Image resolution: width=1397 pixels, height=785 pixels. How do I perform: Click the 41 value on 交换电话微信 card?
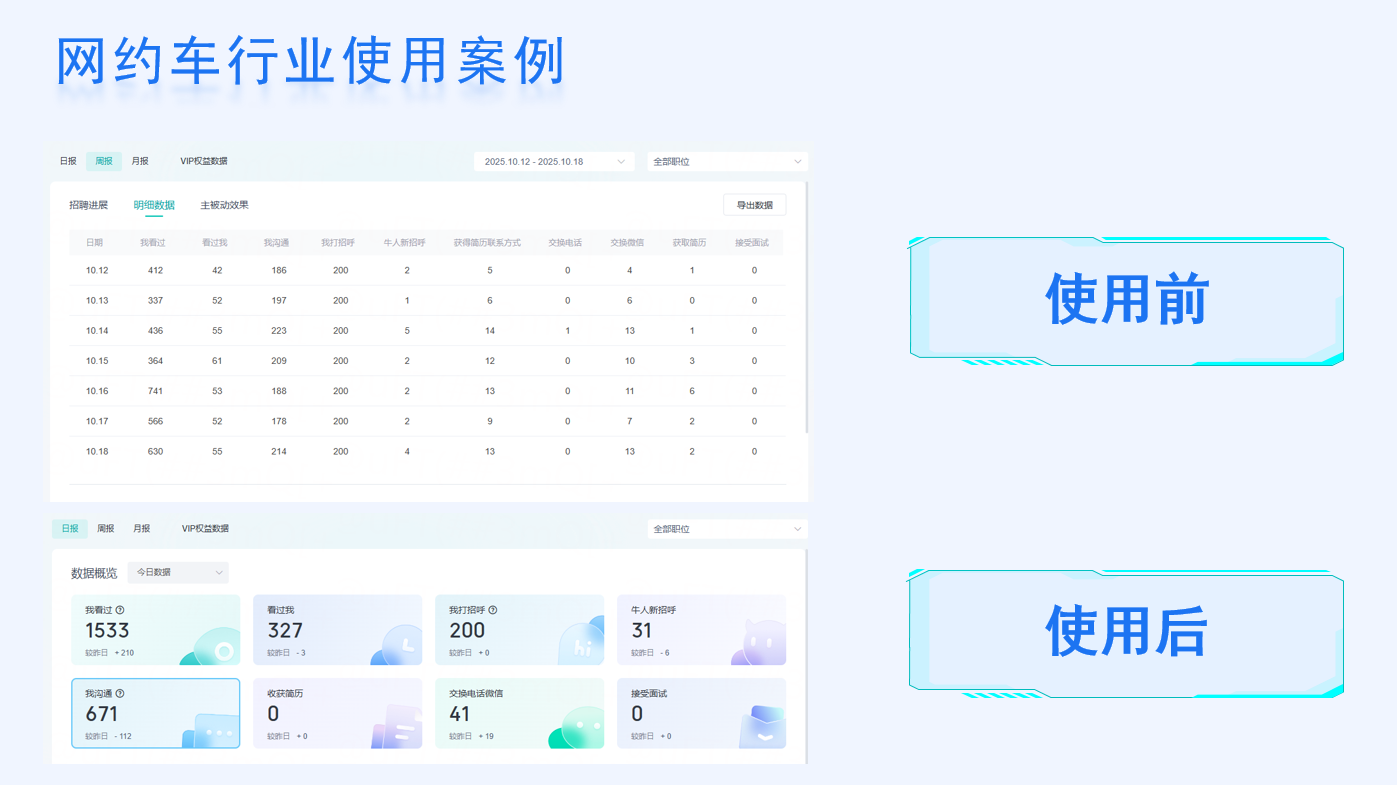460,714
